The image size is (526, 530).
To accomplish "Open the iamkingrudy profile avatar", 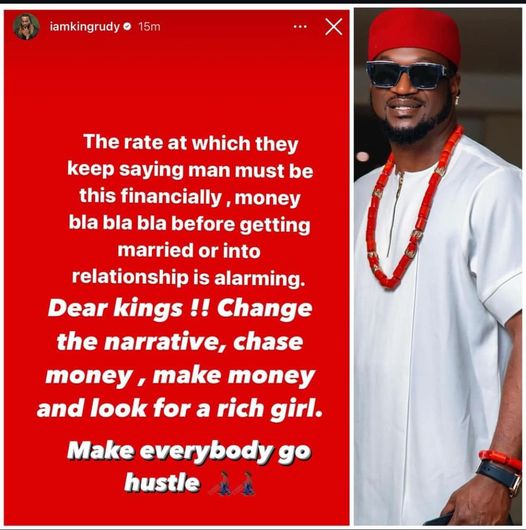I will [x=26, y=26].
